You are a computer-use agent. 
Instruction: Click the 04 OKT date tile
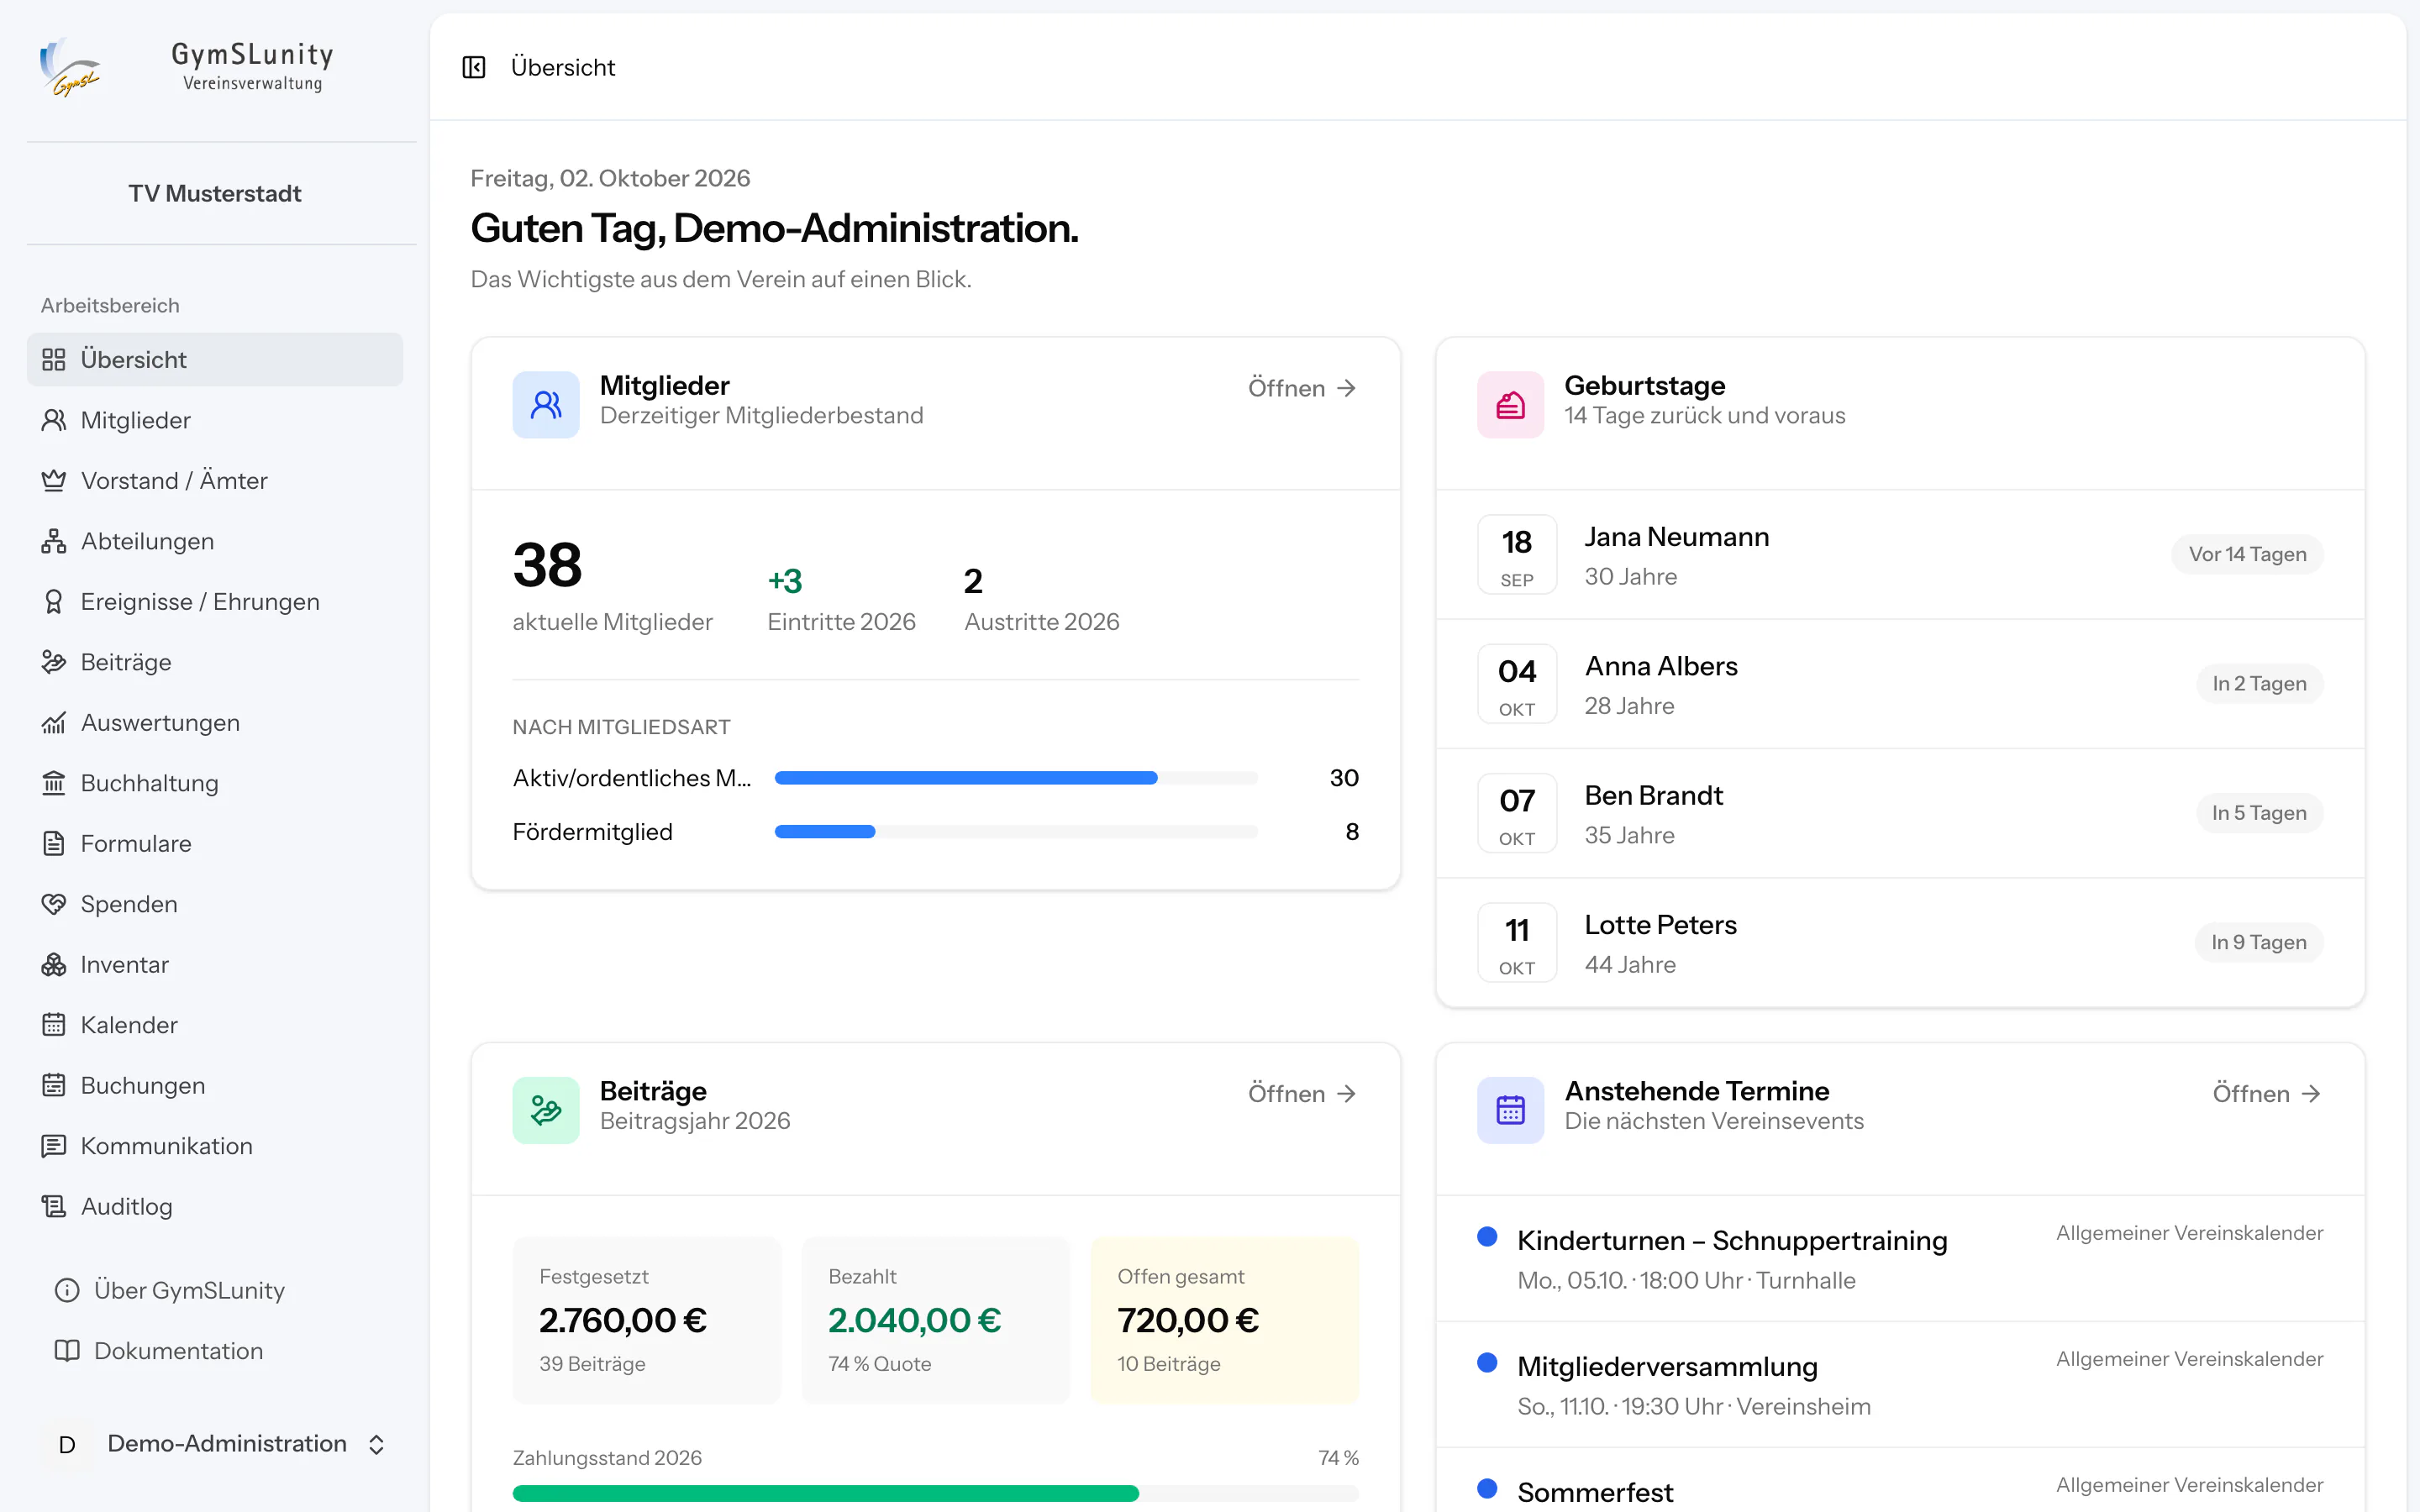(x=1517, y=684)
